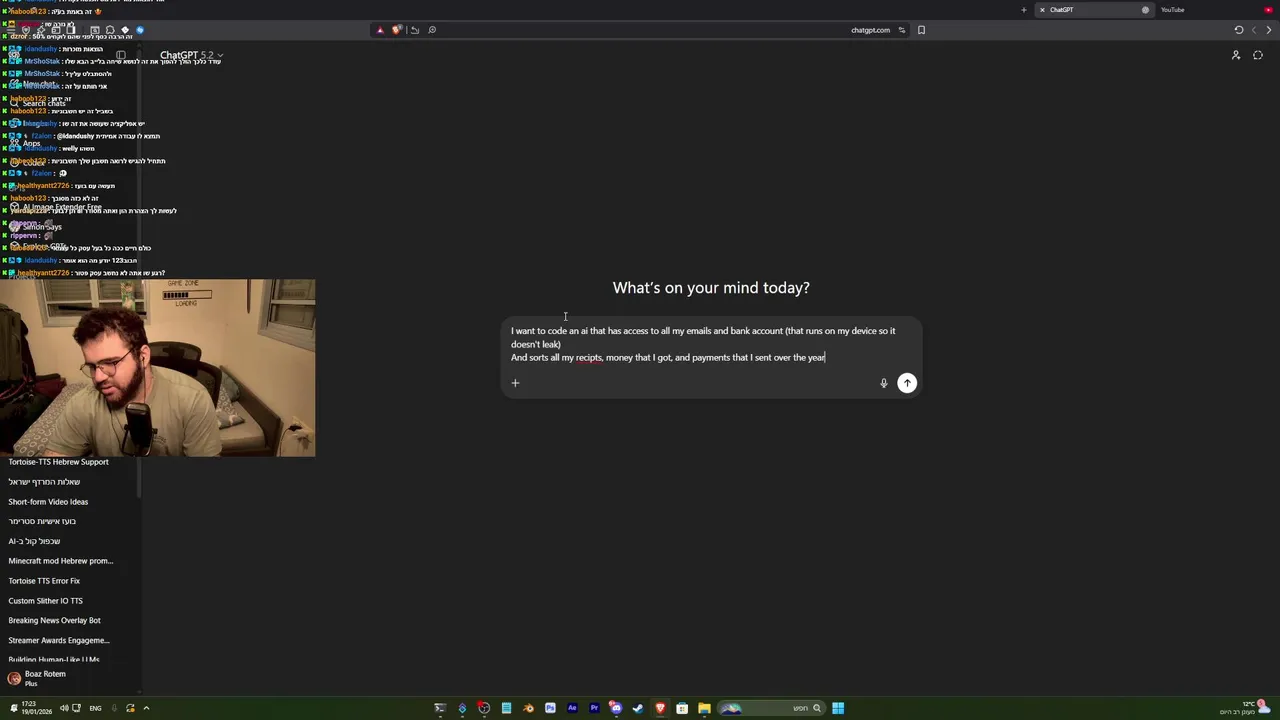Click the Brave Rewards triangle icon
Viewport: 1280px width, 720px height.
pyautogui.click(x=380, y=30)
